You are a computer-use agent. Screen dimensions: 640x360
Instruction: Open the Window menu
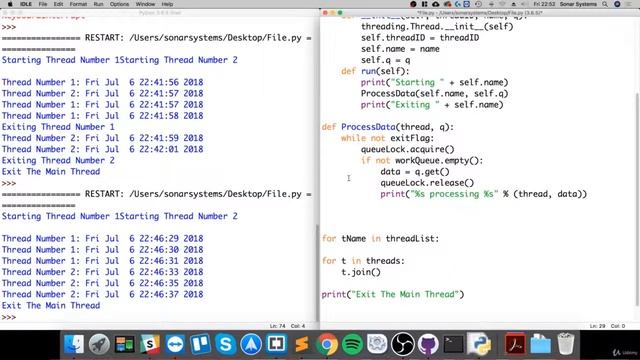pyautogui.click(x=145, y=4)
